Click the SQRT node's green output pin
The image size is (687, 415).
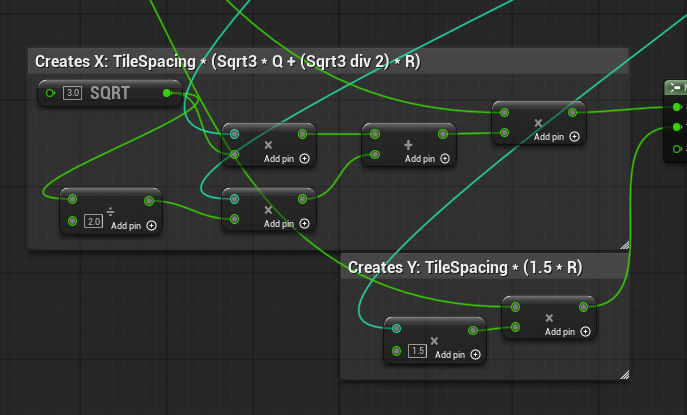tap(166, 93)
